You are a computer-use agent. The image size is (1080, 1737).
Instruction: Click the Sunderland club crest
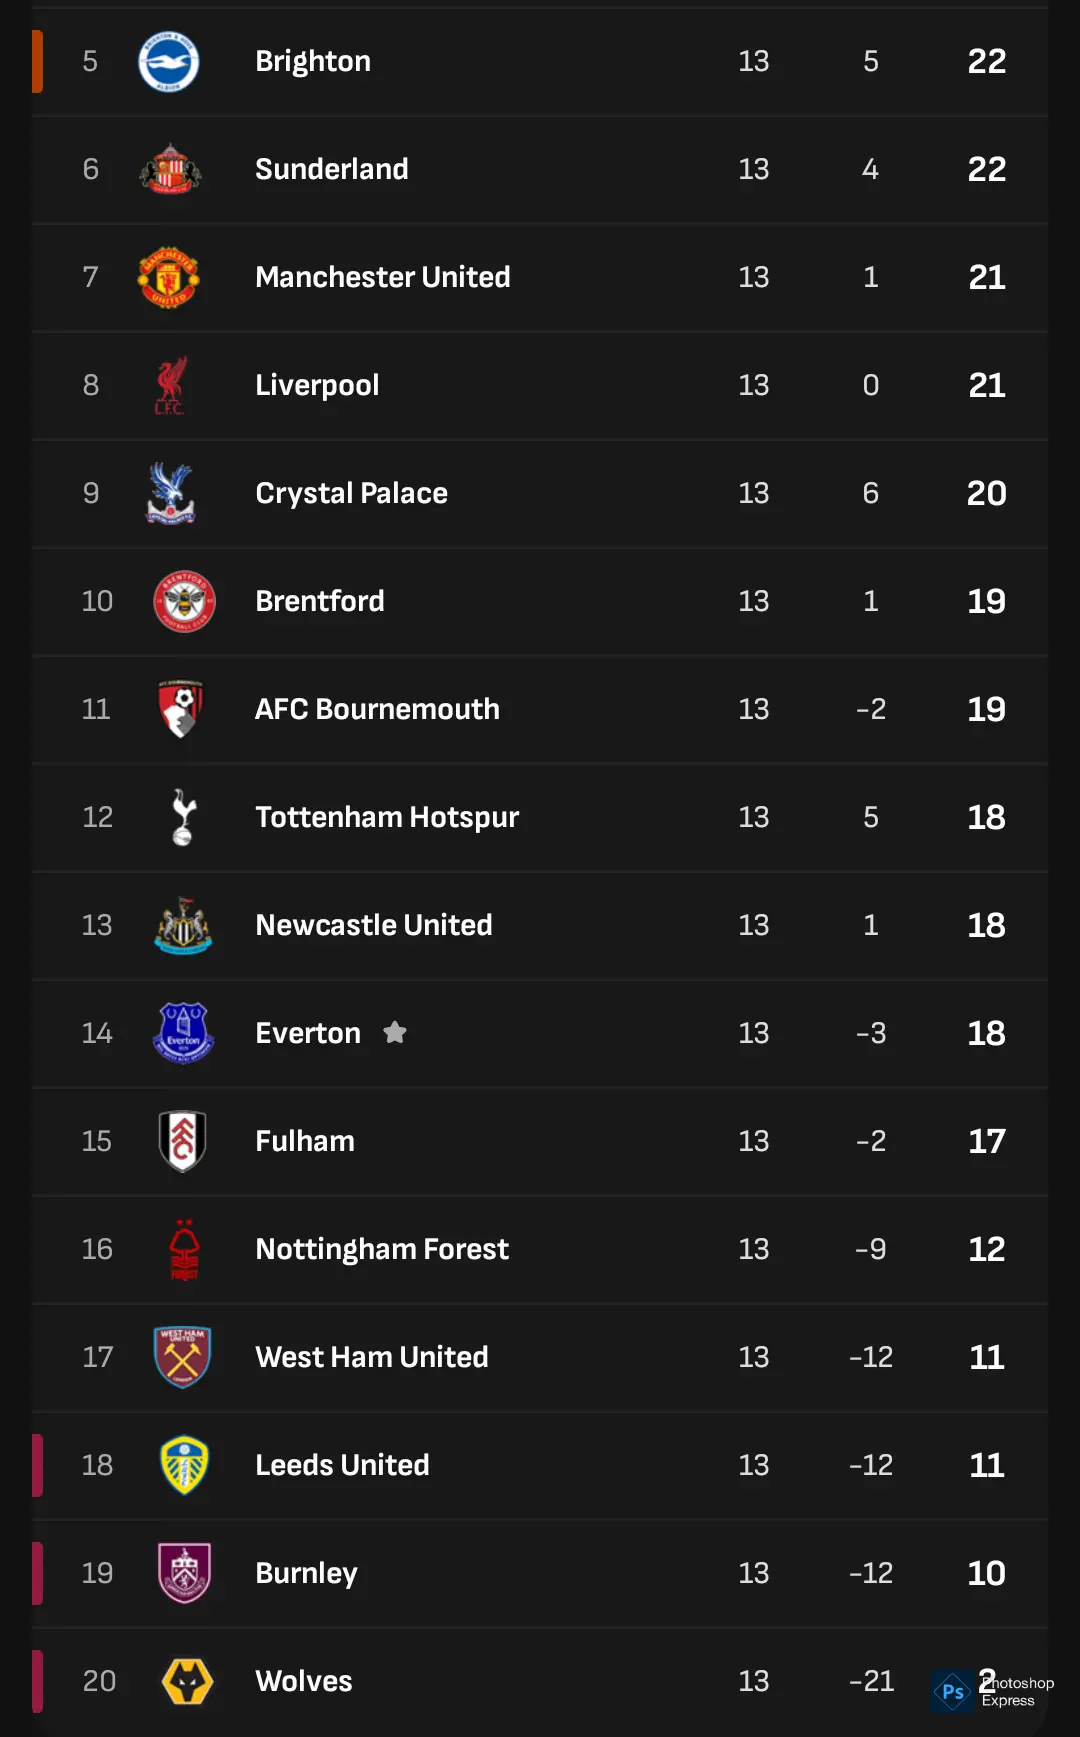pos(170,169)
